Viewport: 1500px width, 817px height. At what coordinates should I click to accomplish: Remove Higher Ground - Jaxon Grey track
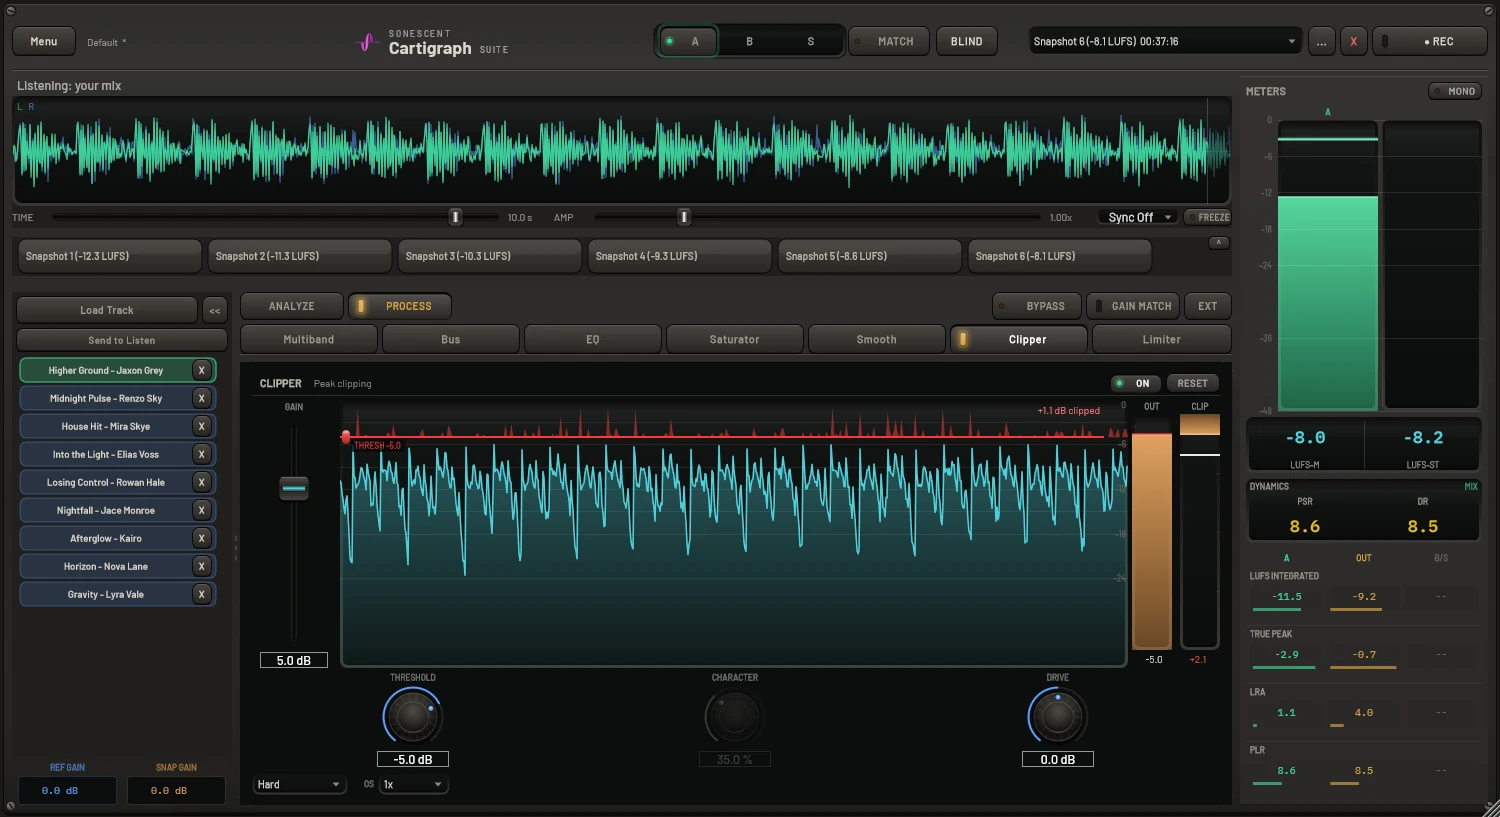click(x=201, y=370)
